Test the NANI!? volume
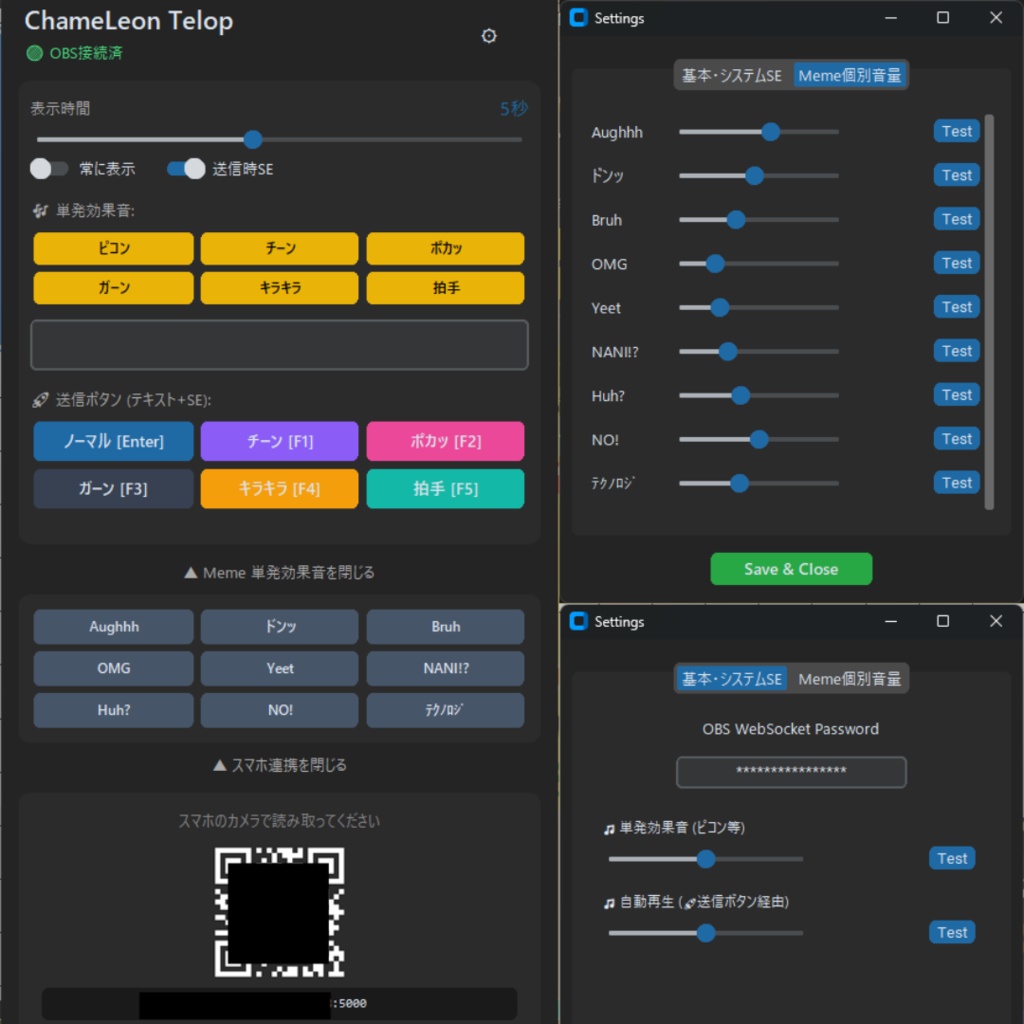This screenshot has height=1024, width=1024. (x=956, y=351)
